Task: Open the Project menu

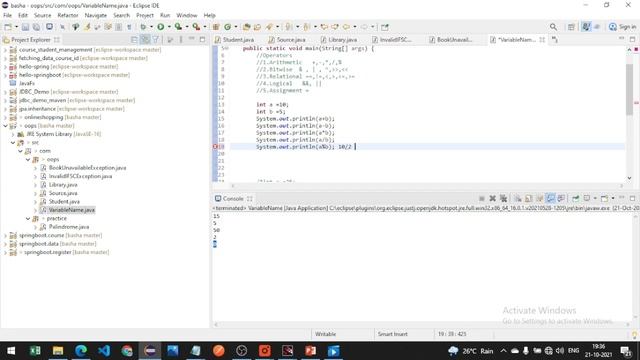Action: pos(145,15)
